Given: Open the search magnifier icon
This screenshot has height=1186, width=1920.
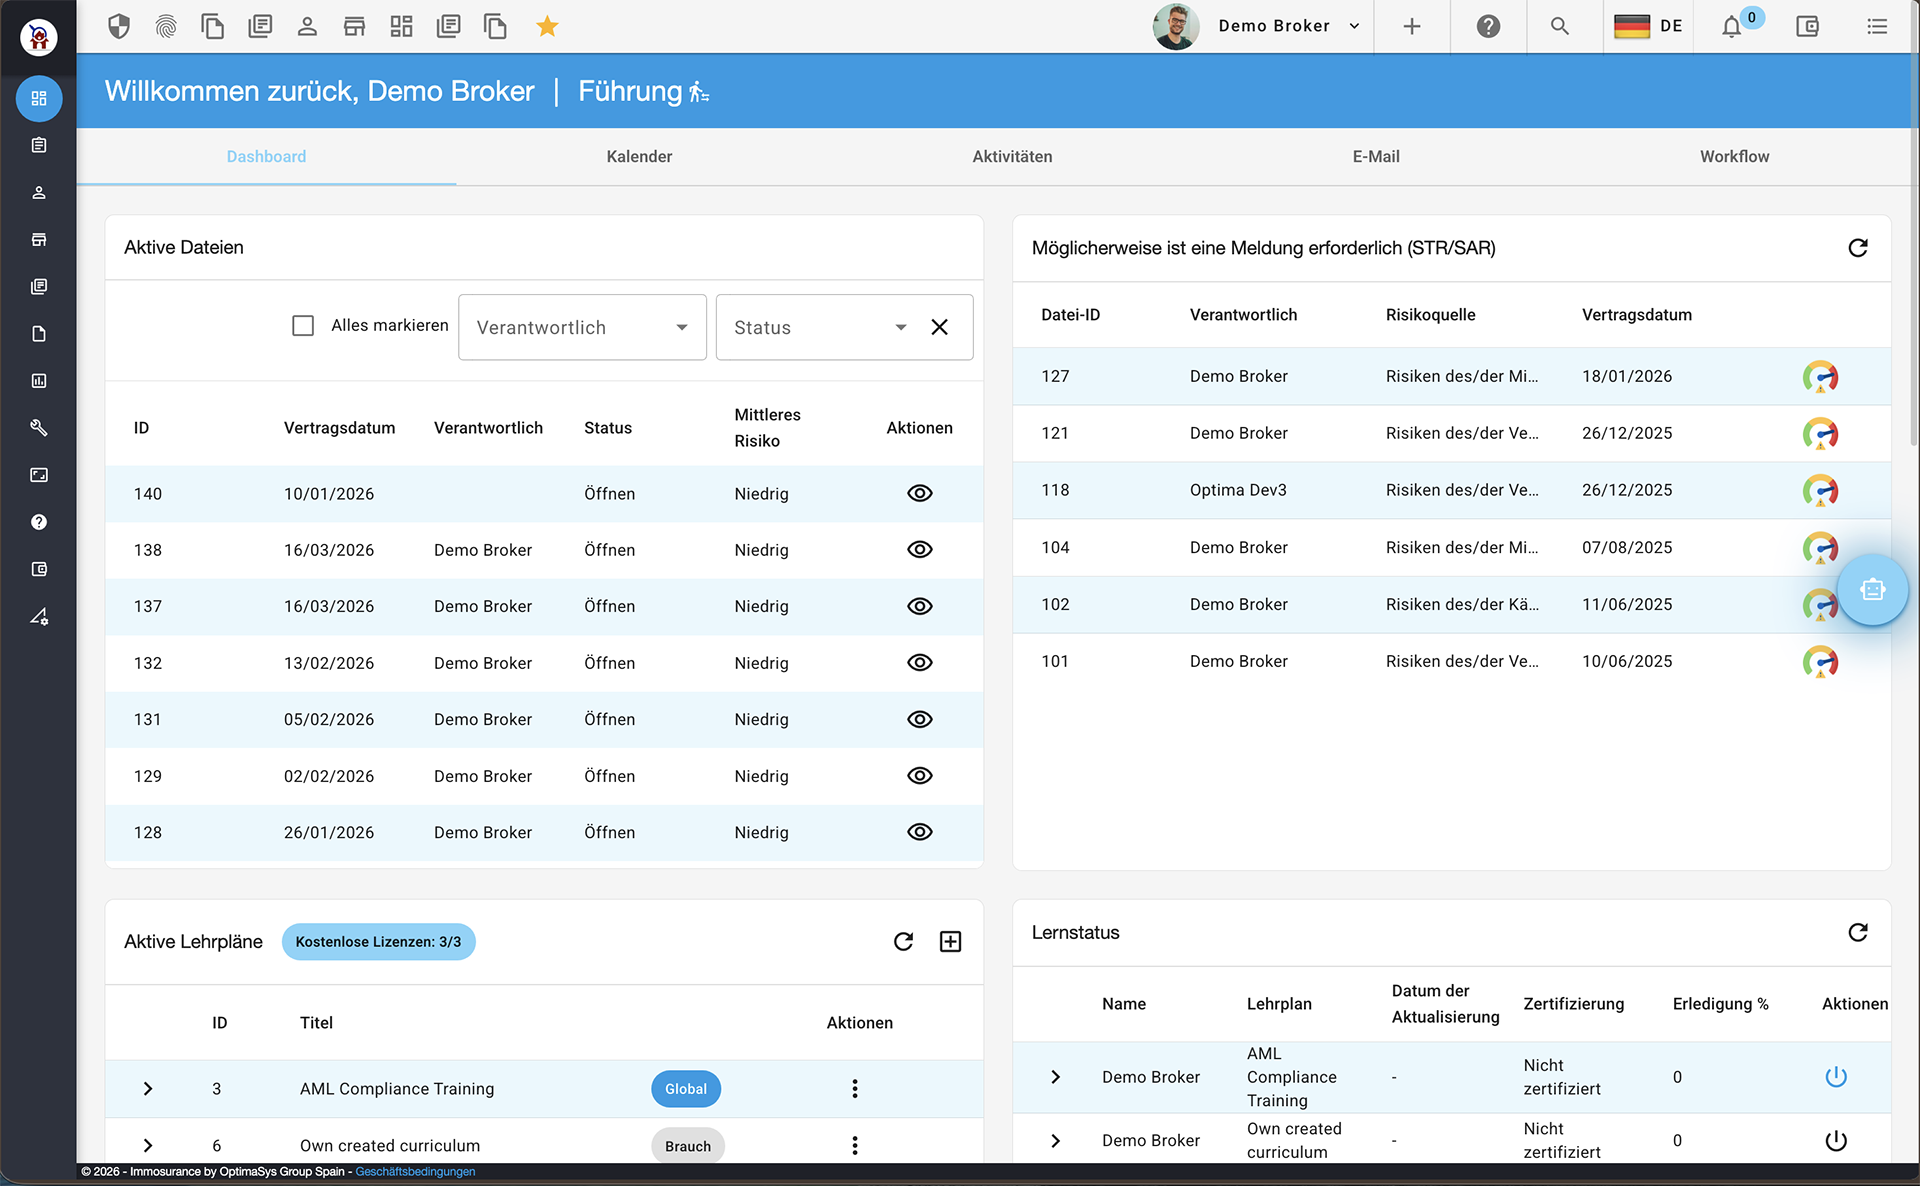Looking at the screenshot, I should (x=1559, y=26).
